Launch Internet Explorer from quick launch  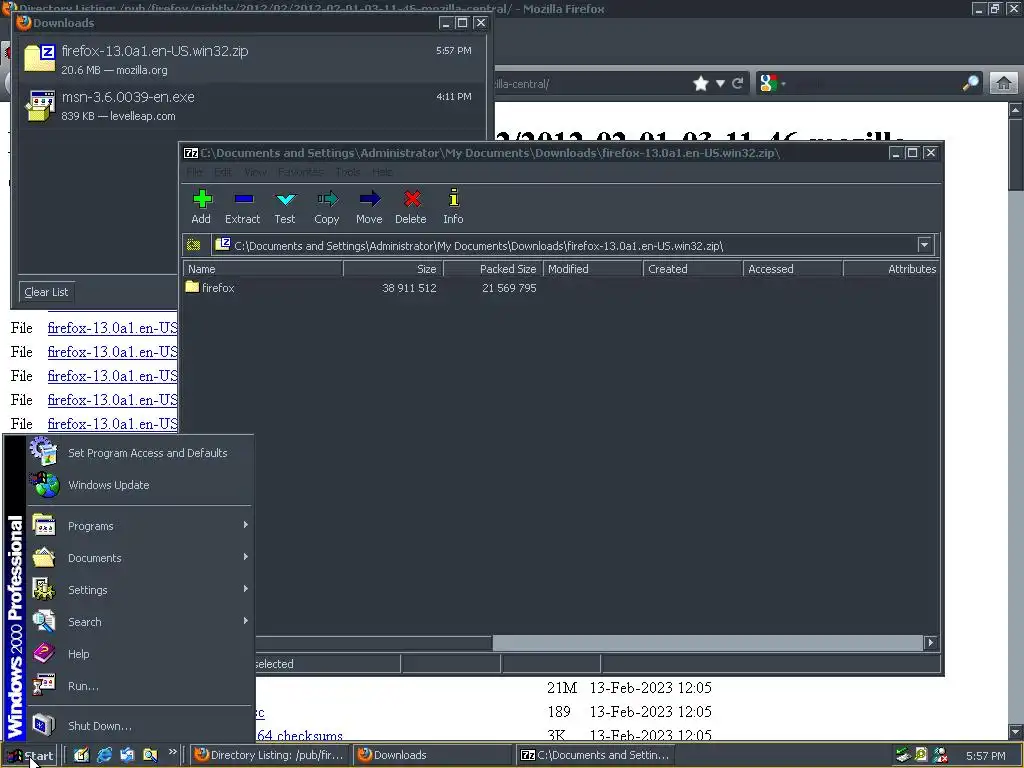pos(104,755)
